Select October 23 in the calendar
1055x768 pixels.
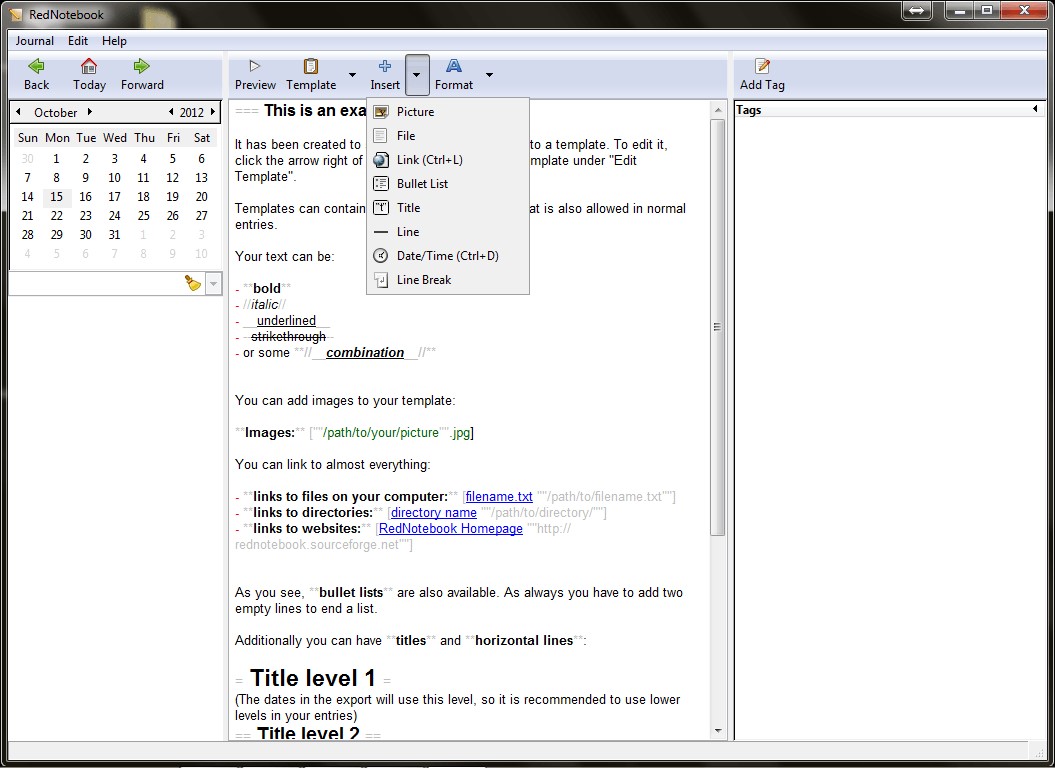click(86, 215)
